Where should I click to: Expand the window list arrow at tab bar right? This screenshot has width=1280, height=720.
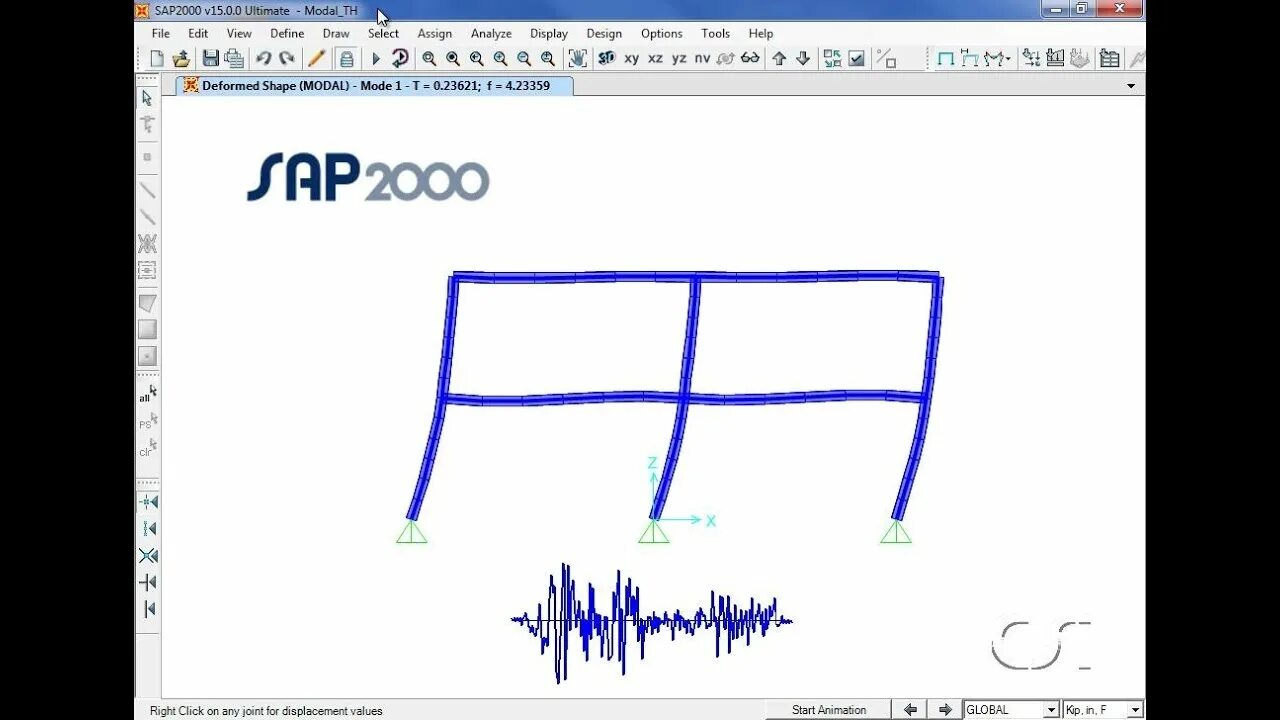[1131, 86]
